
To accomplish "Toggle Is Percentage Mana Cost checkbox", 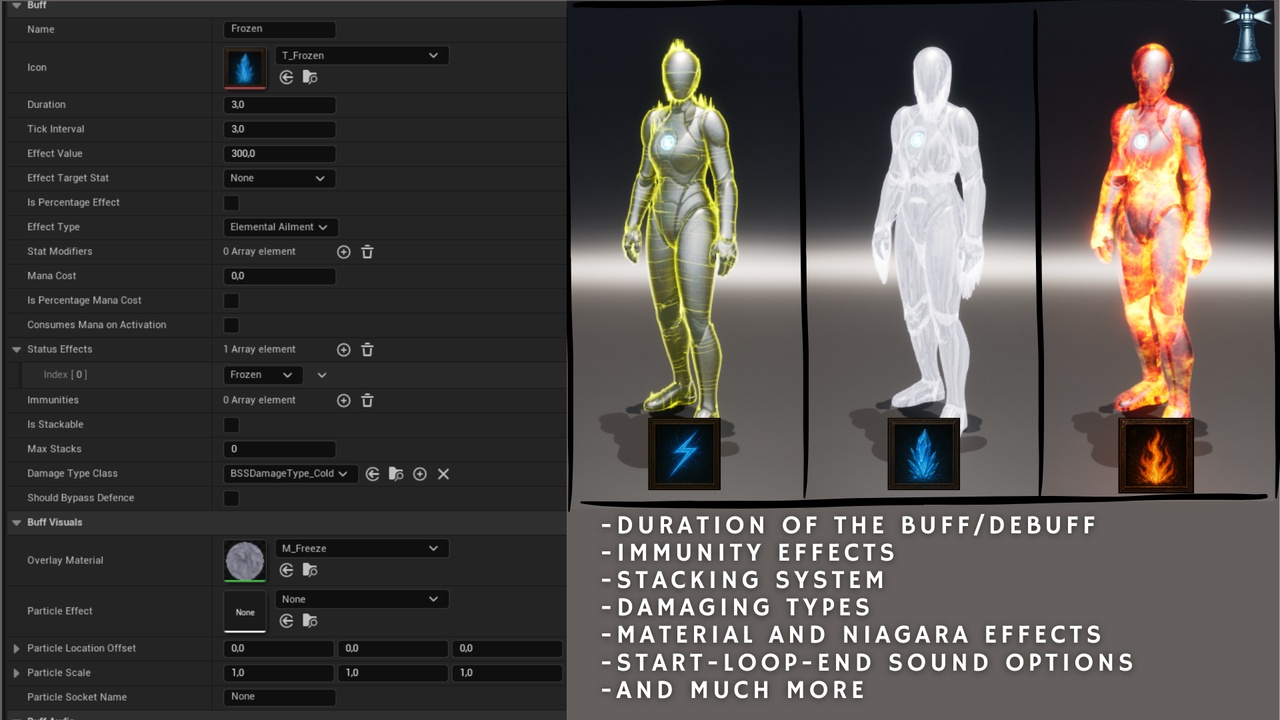I will (x=231, y=301).
